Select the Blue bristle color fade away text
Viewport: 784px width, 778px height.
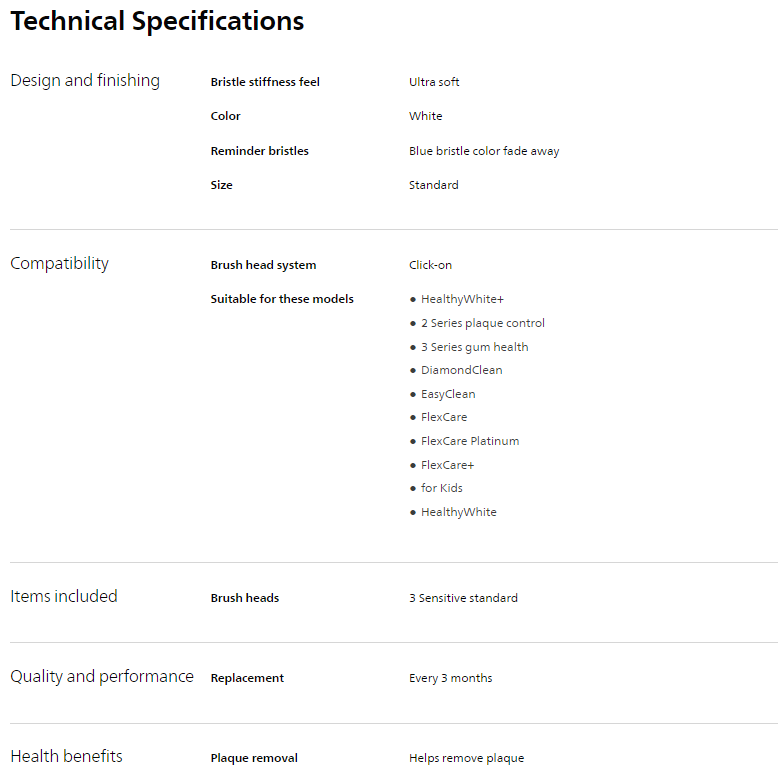484,151
